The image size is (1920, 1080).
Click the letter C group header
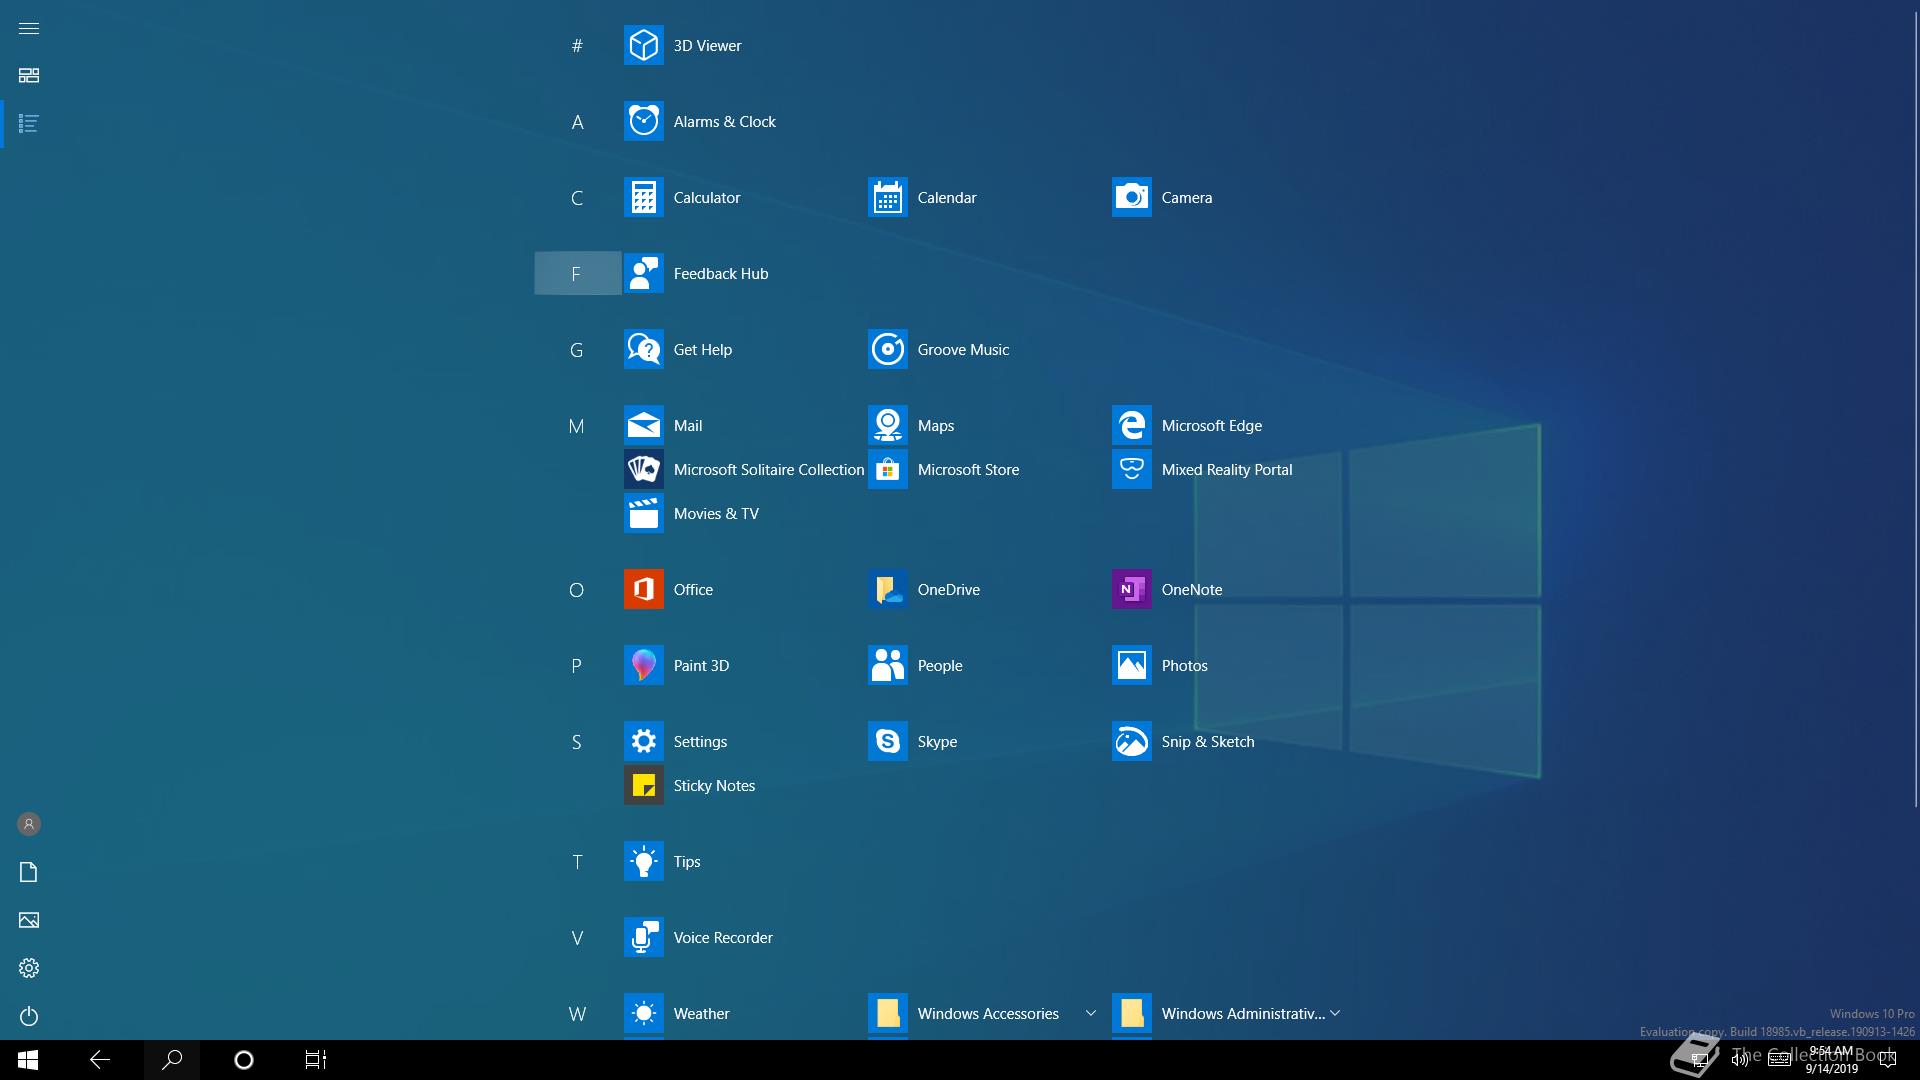click(x=577, y=198)
